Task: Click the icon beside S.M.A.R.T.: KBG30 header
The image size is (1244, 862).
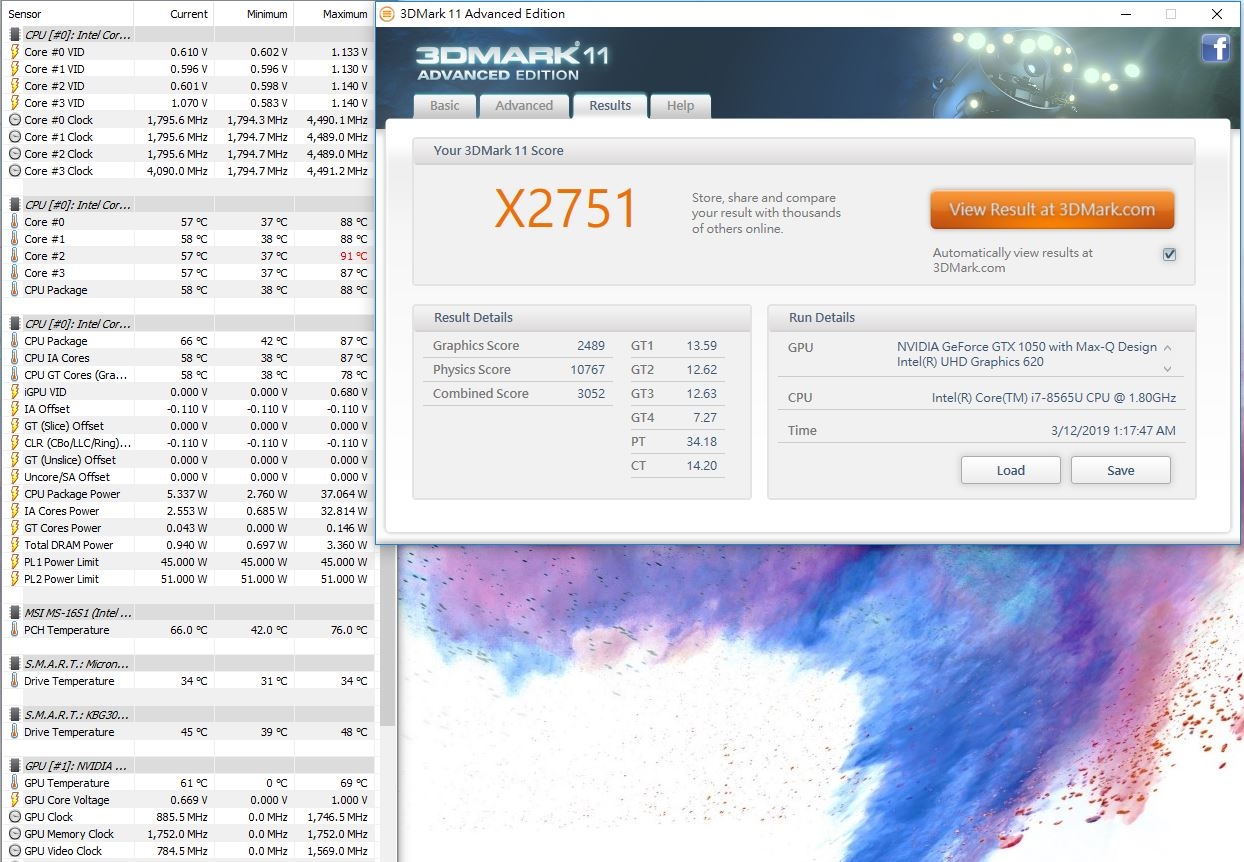Action: click(15, 715)
